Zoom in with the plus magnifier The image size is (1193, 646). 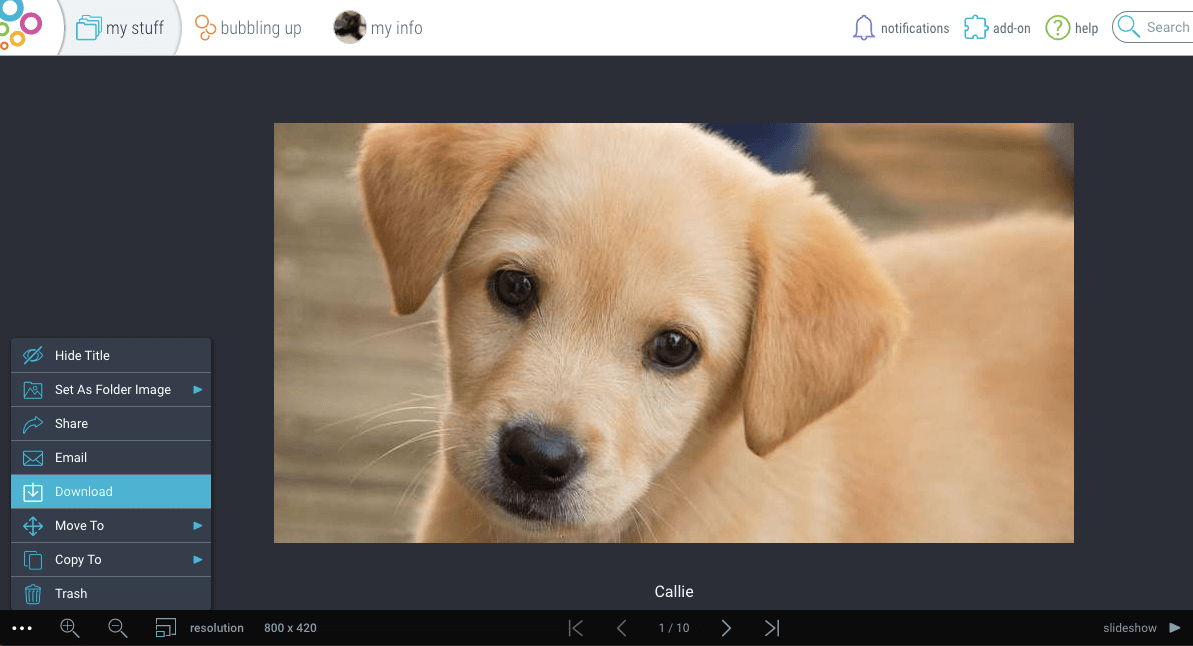click(69, 628)
